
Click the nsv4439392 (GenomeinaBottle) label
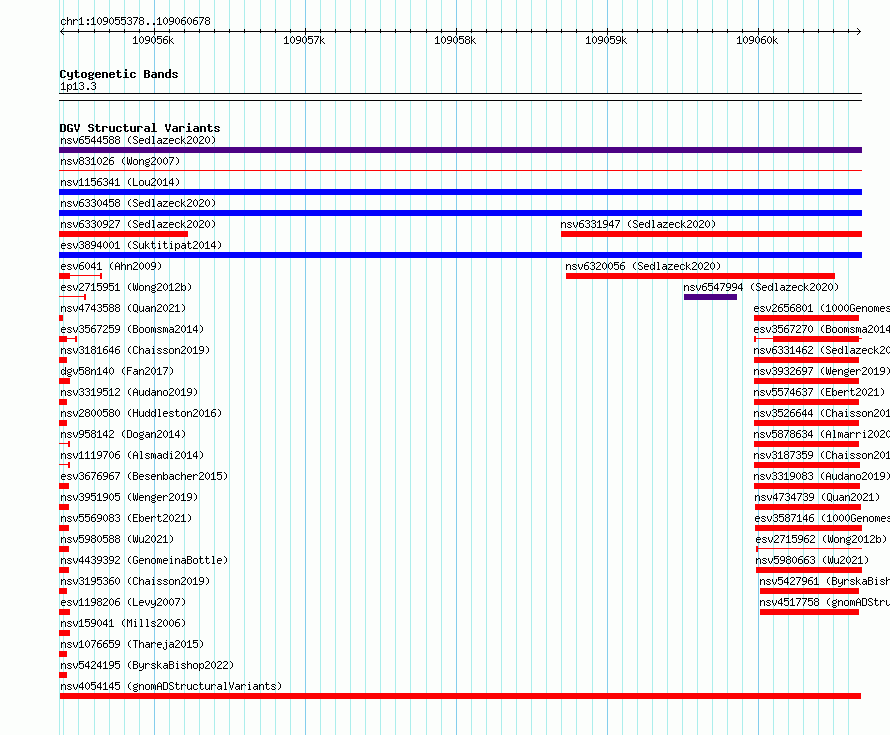coord(144,560)
